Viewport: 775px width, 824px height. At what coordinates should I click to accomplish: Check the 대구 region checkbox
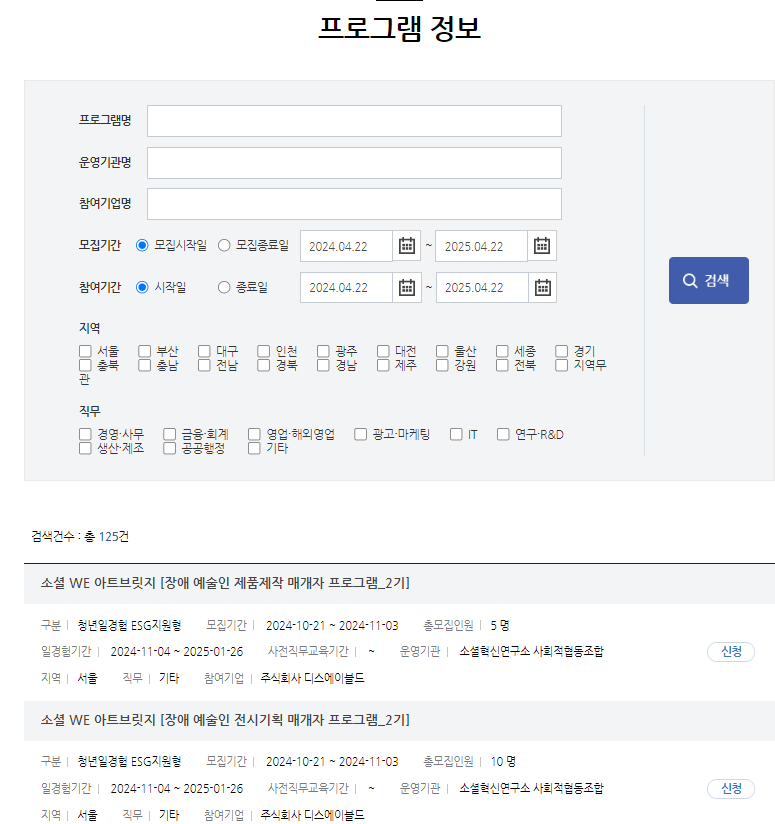coord(204,351)
